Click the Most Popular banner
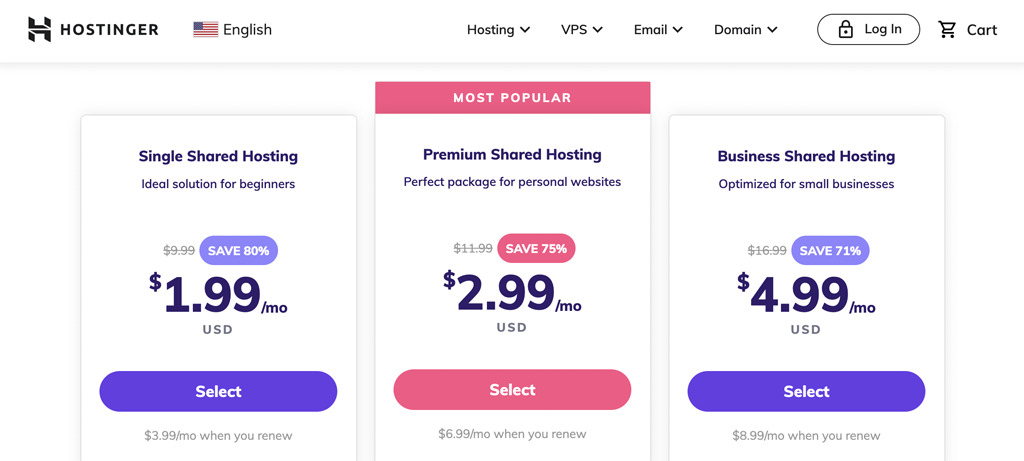Viewport: 1024px width, 461px height. (x=513, y=98)
